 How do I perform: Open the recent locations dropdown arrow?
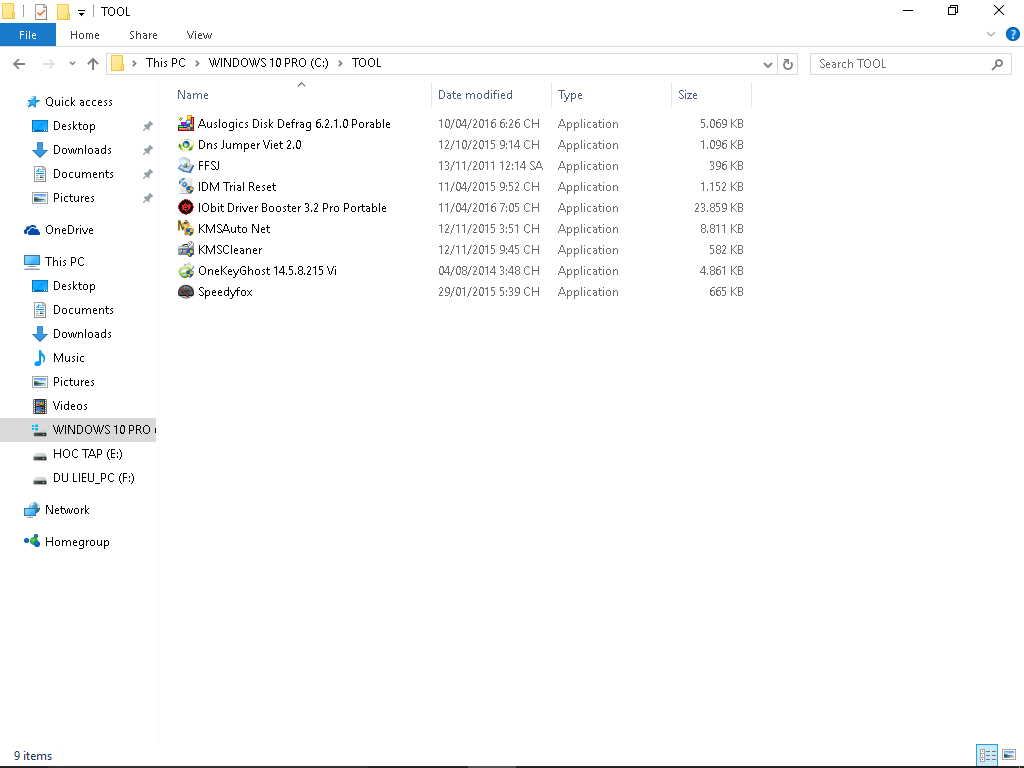[72, 64]
